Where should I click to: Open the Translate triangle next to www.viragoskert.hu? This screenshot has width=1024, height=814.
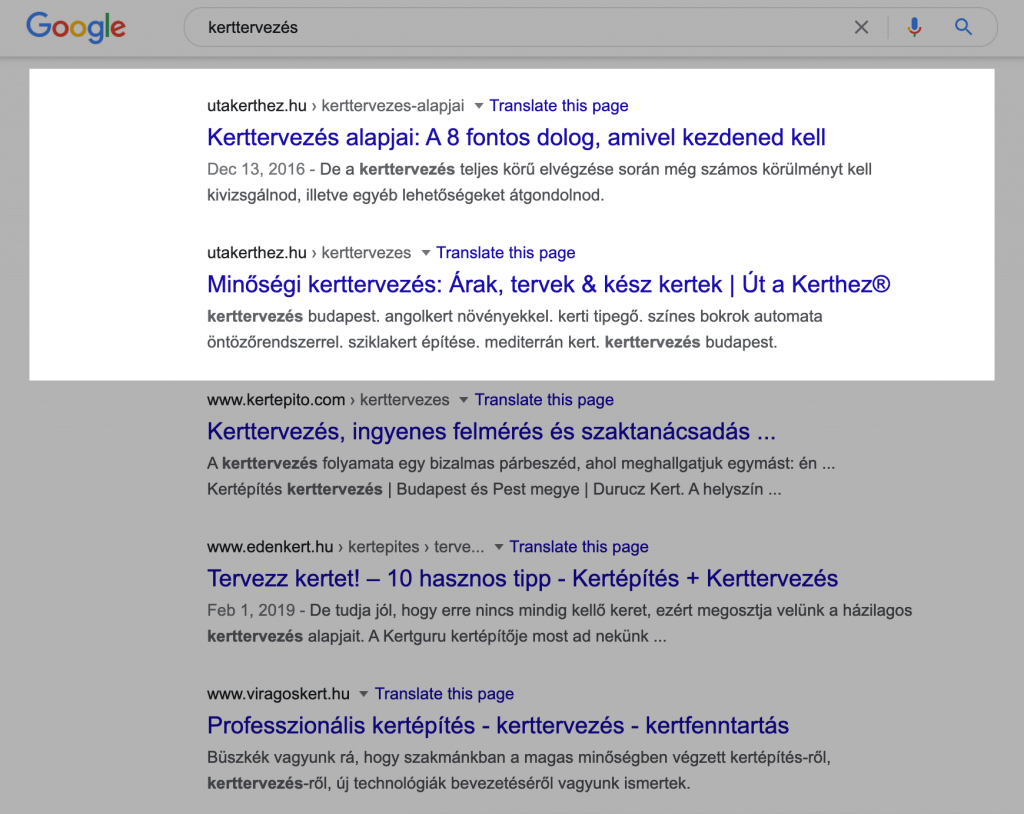[x=362, y=693]
